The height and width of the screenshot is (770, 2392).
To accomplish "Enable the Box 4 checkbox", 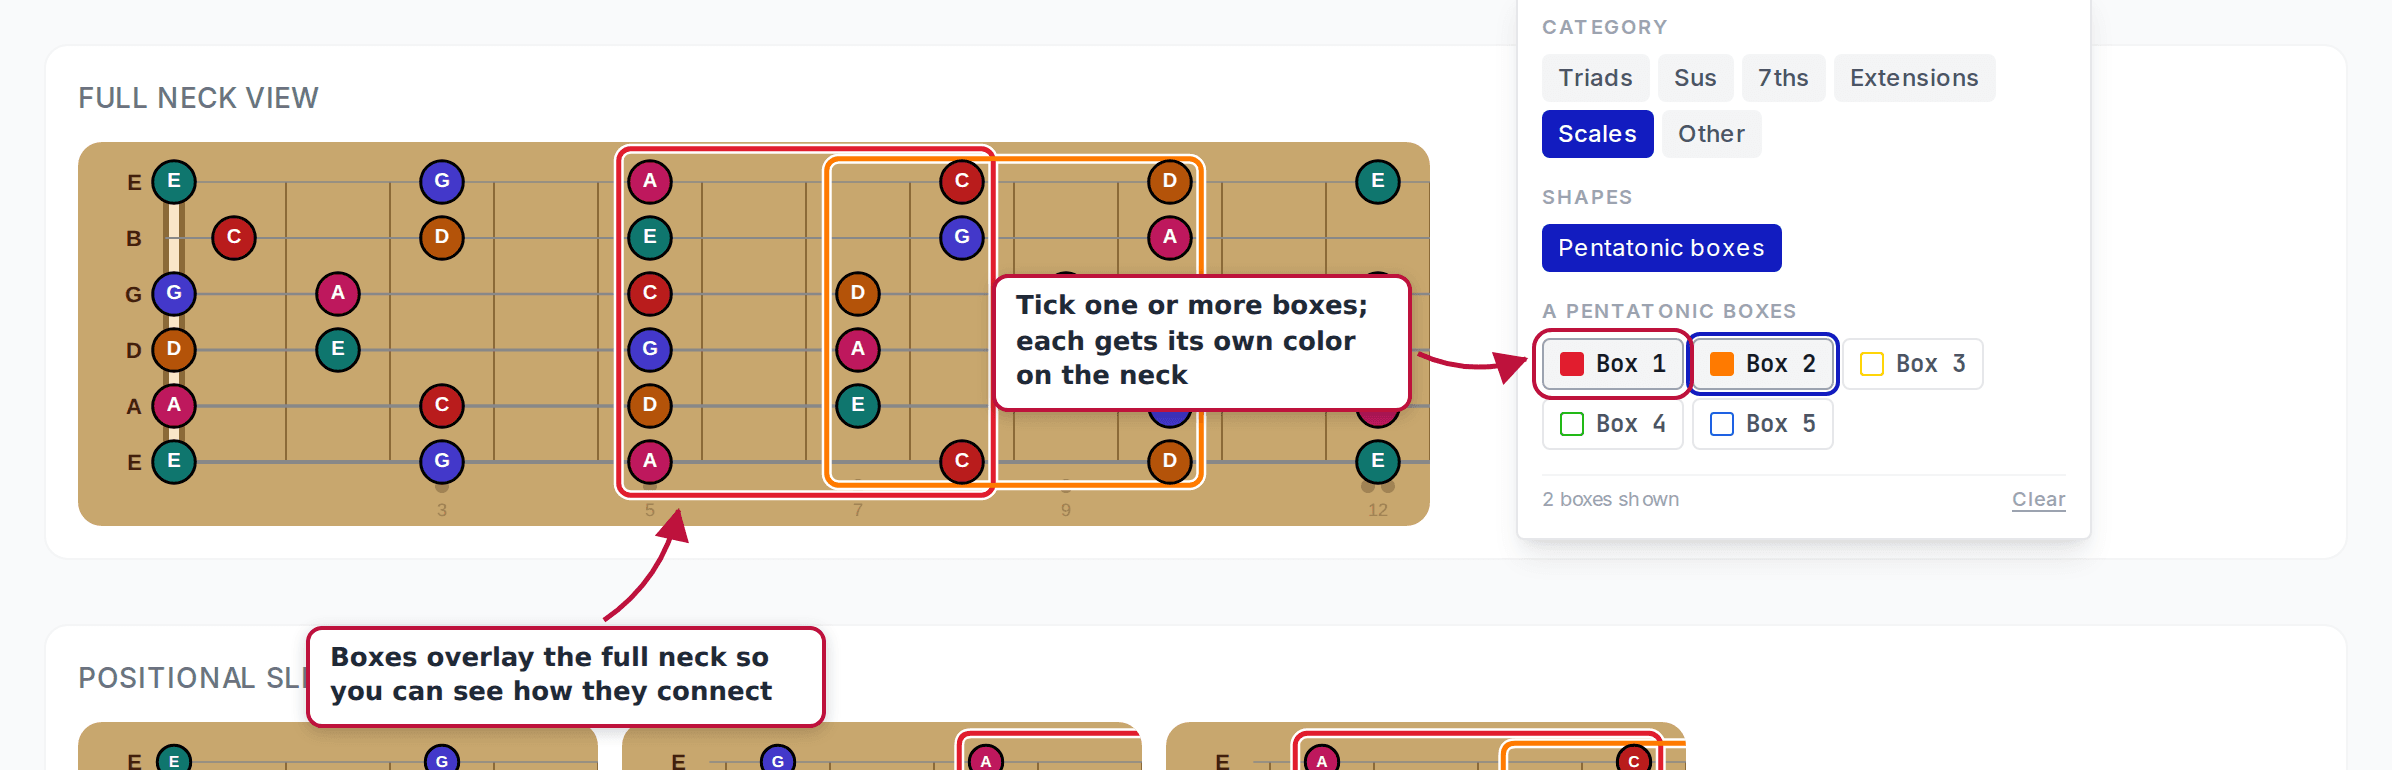I will click(x=1612, y=424).
